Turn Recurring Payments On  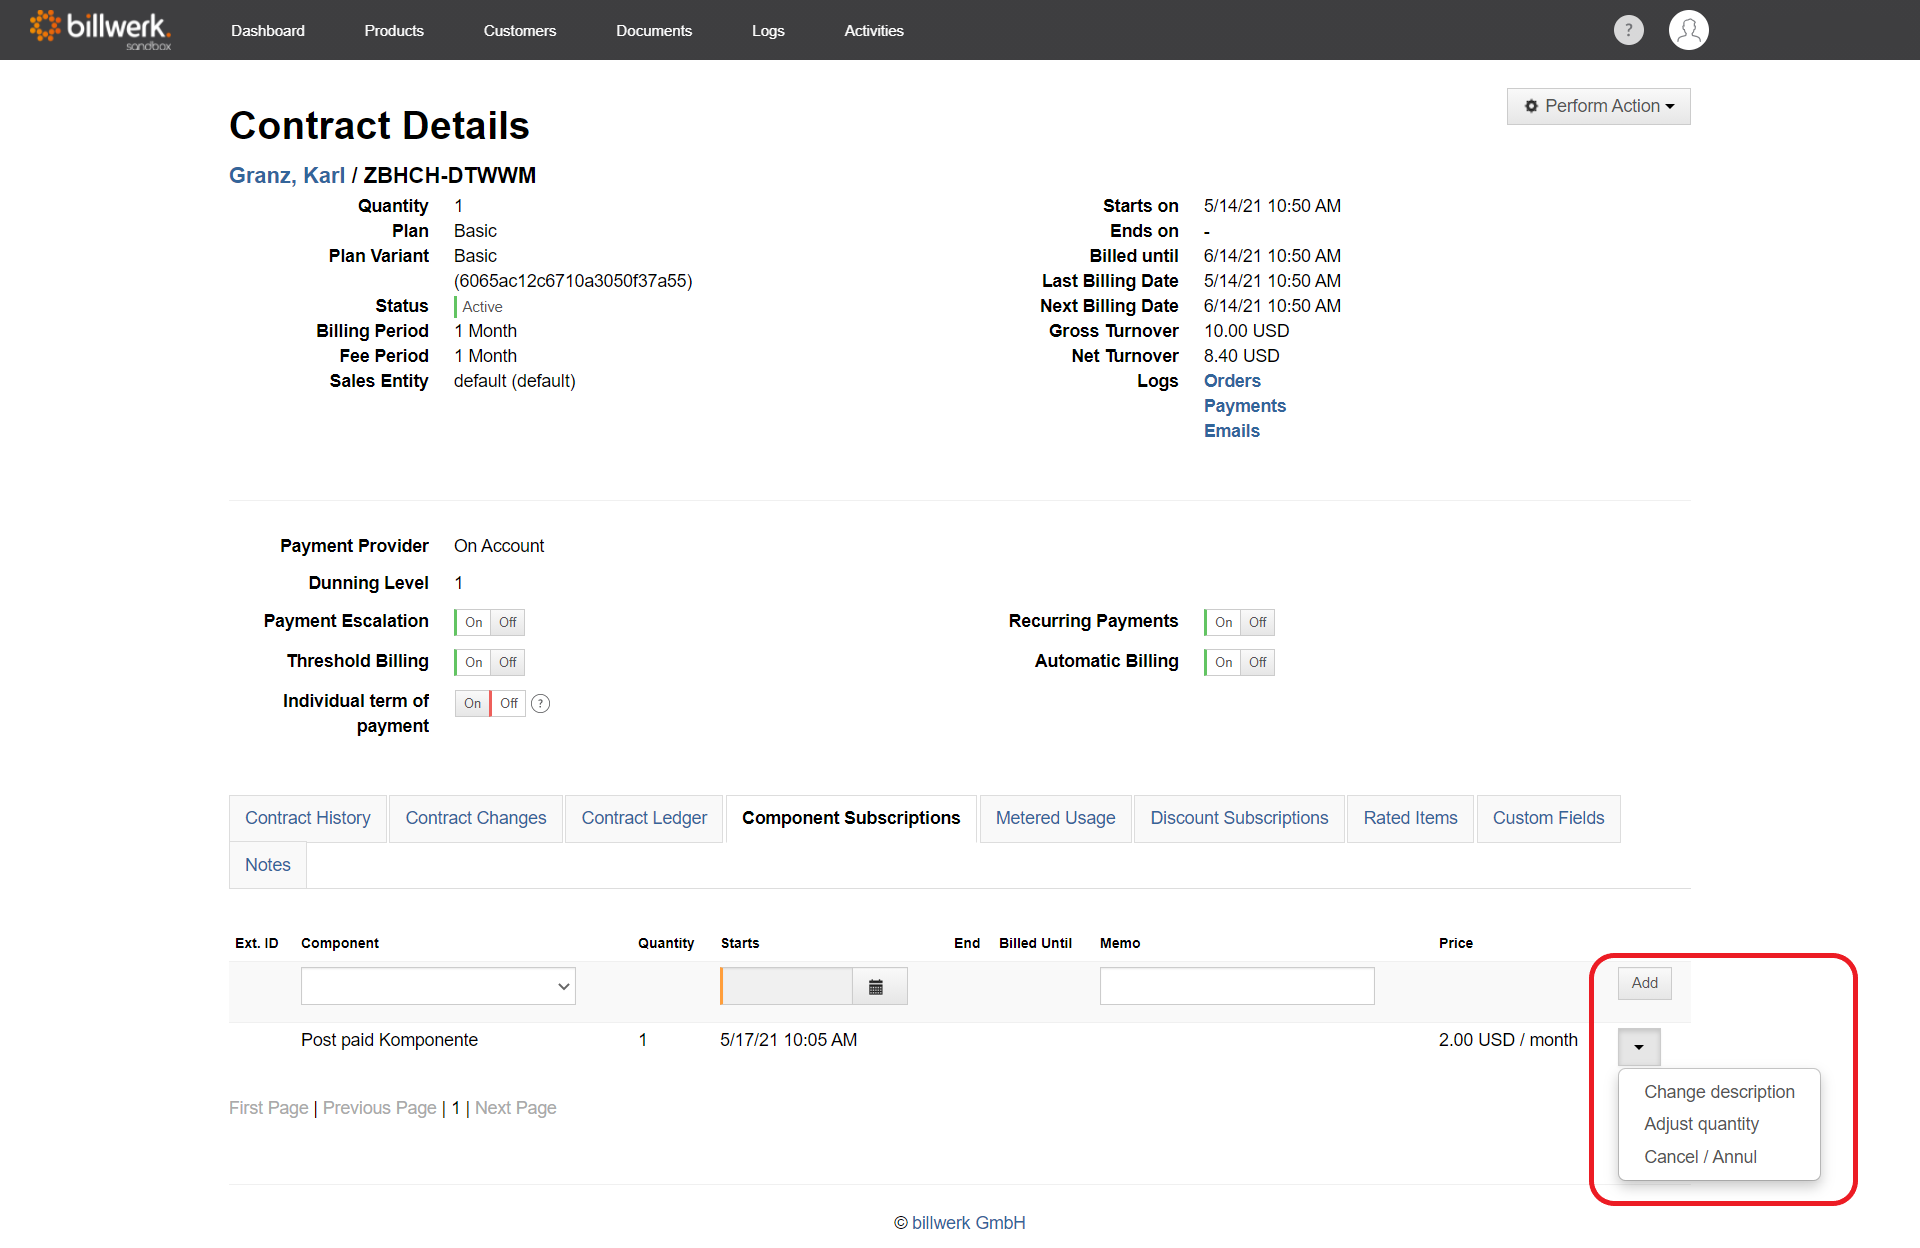click(x=1223, y=622)
